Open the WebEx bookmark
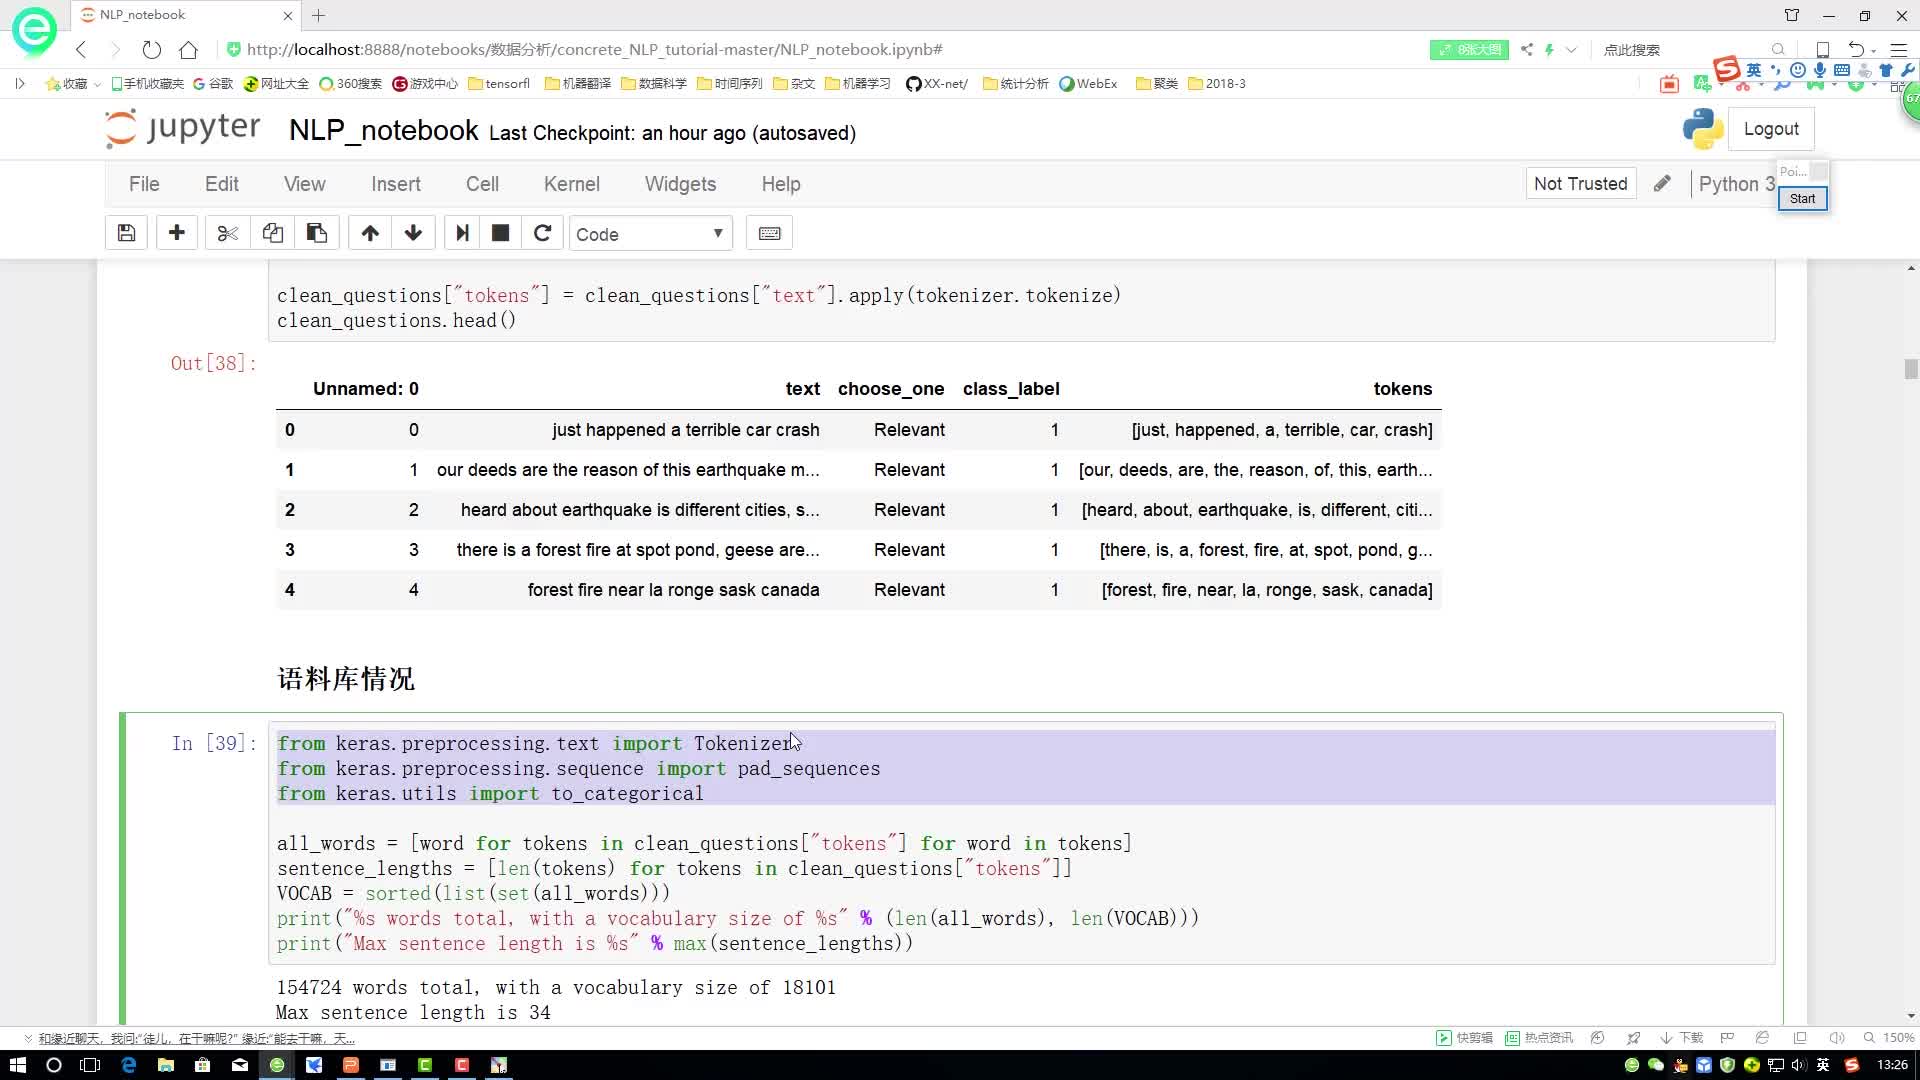This screenshot has width=1920, height=1080. coord(1088,83)
